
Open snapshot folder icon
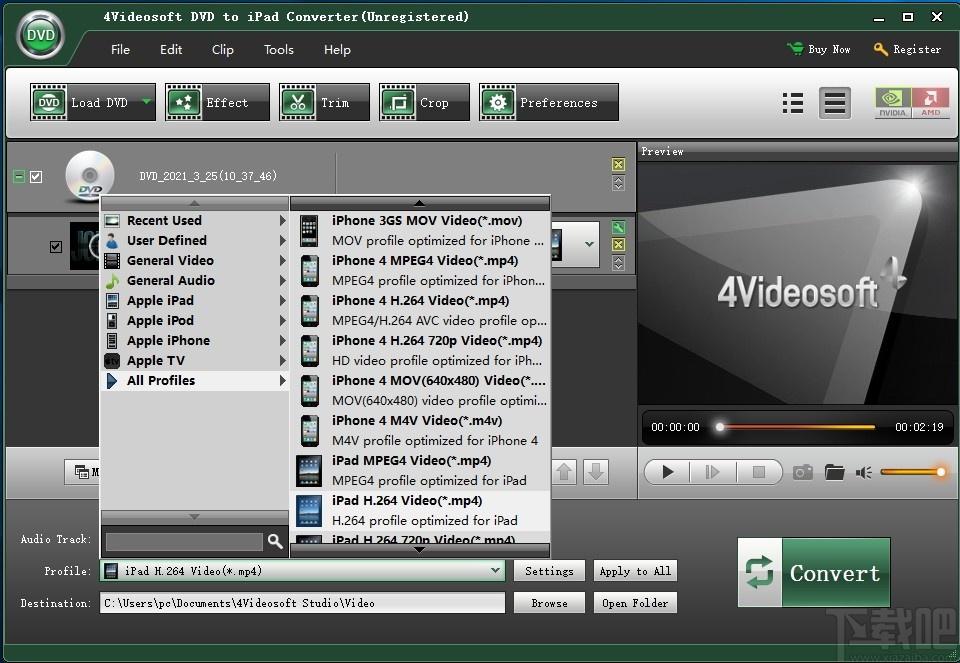(x=834, y=472)
